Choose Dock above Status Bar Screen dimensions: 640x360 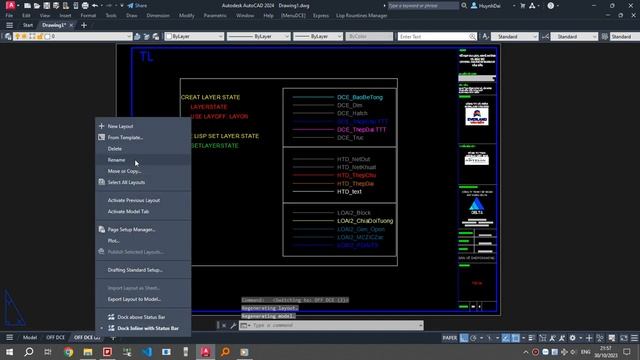tap(143, 317)
